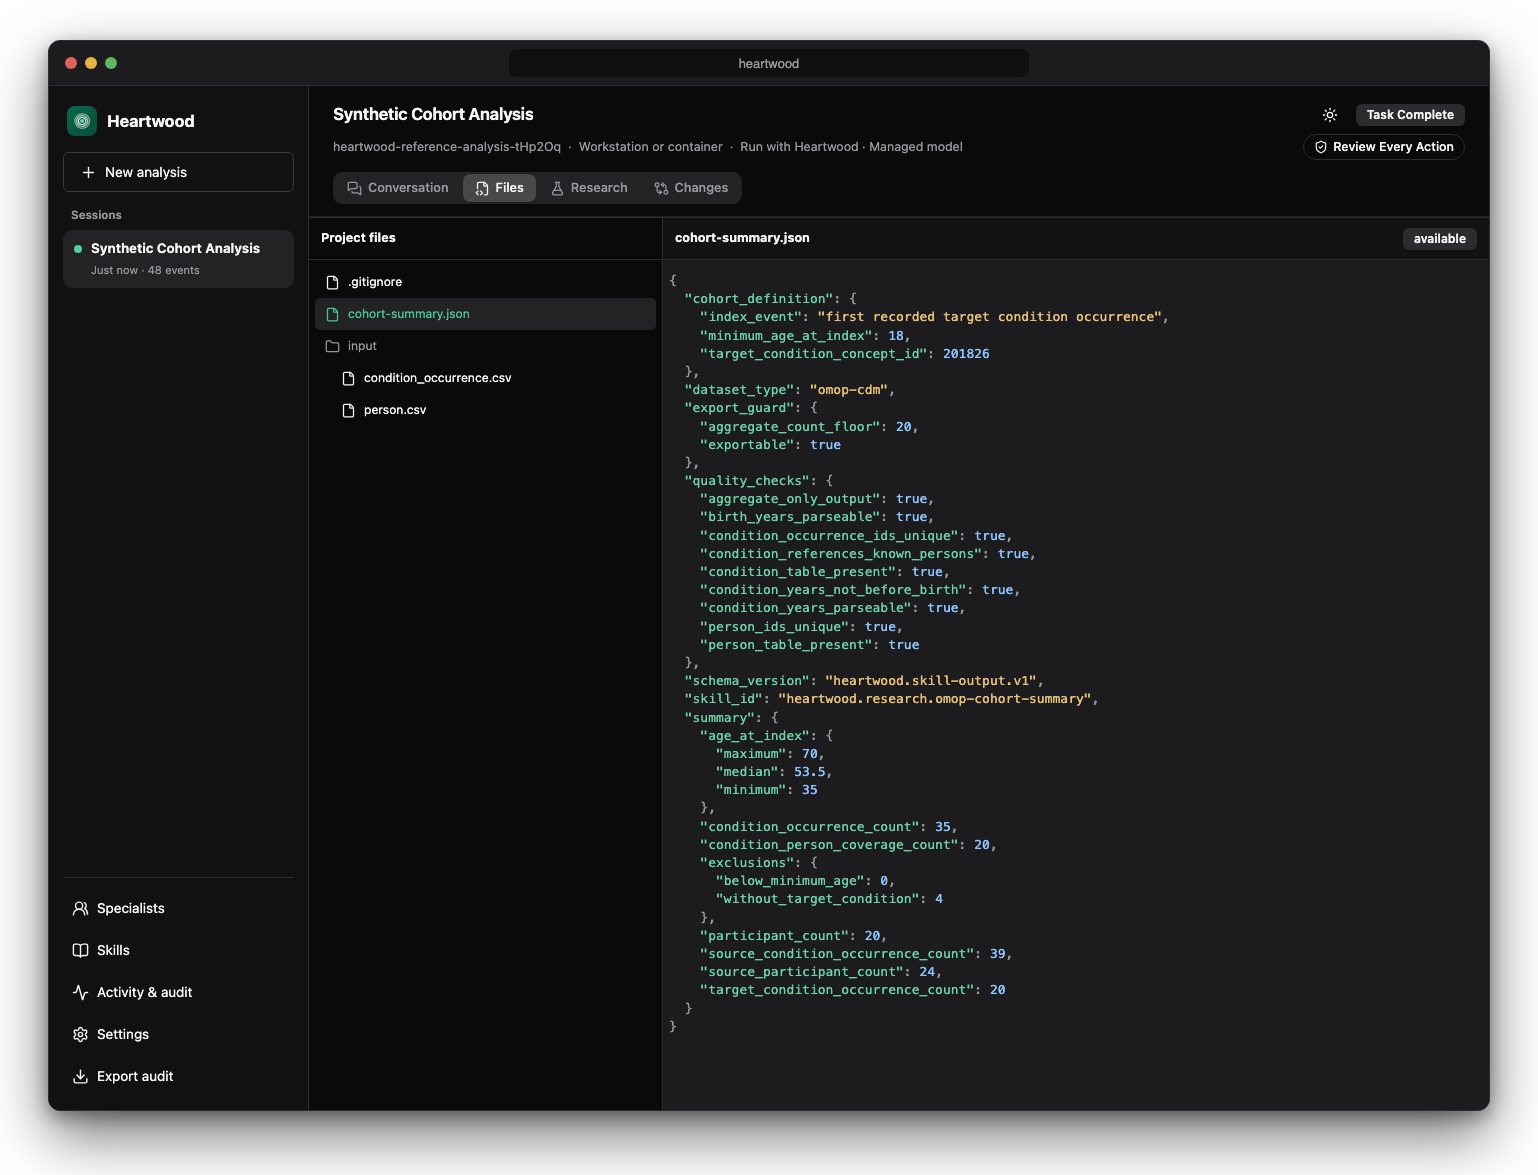
Task: Click the Task Complete status button
Action: [x=1410, y=115]
